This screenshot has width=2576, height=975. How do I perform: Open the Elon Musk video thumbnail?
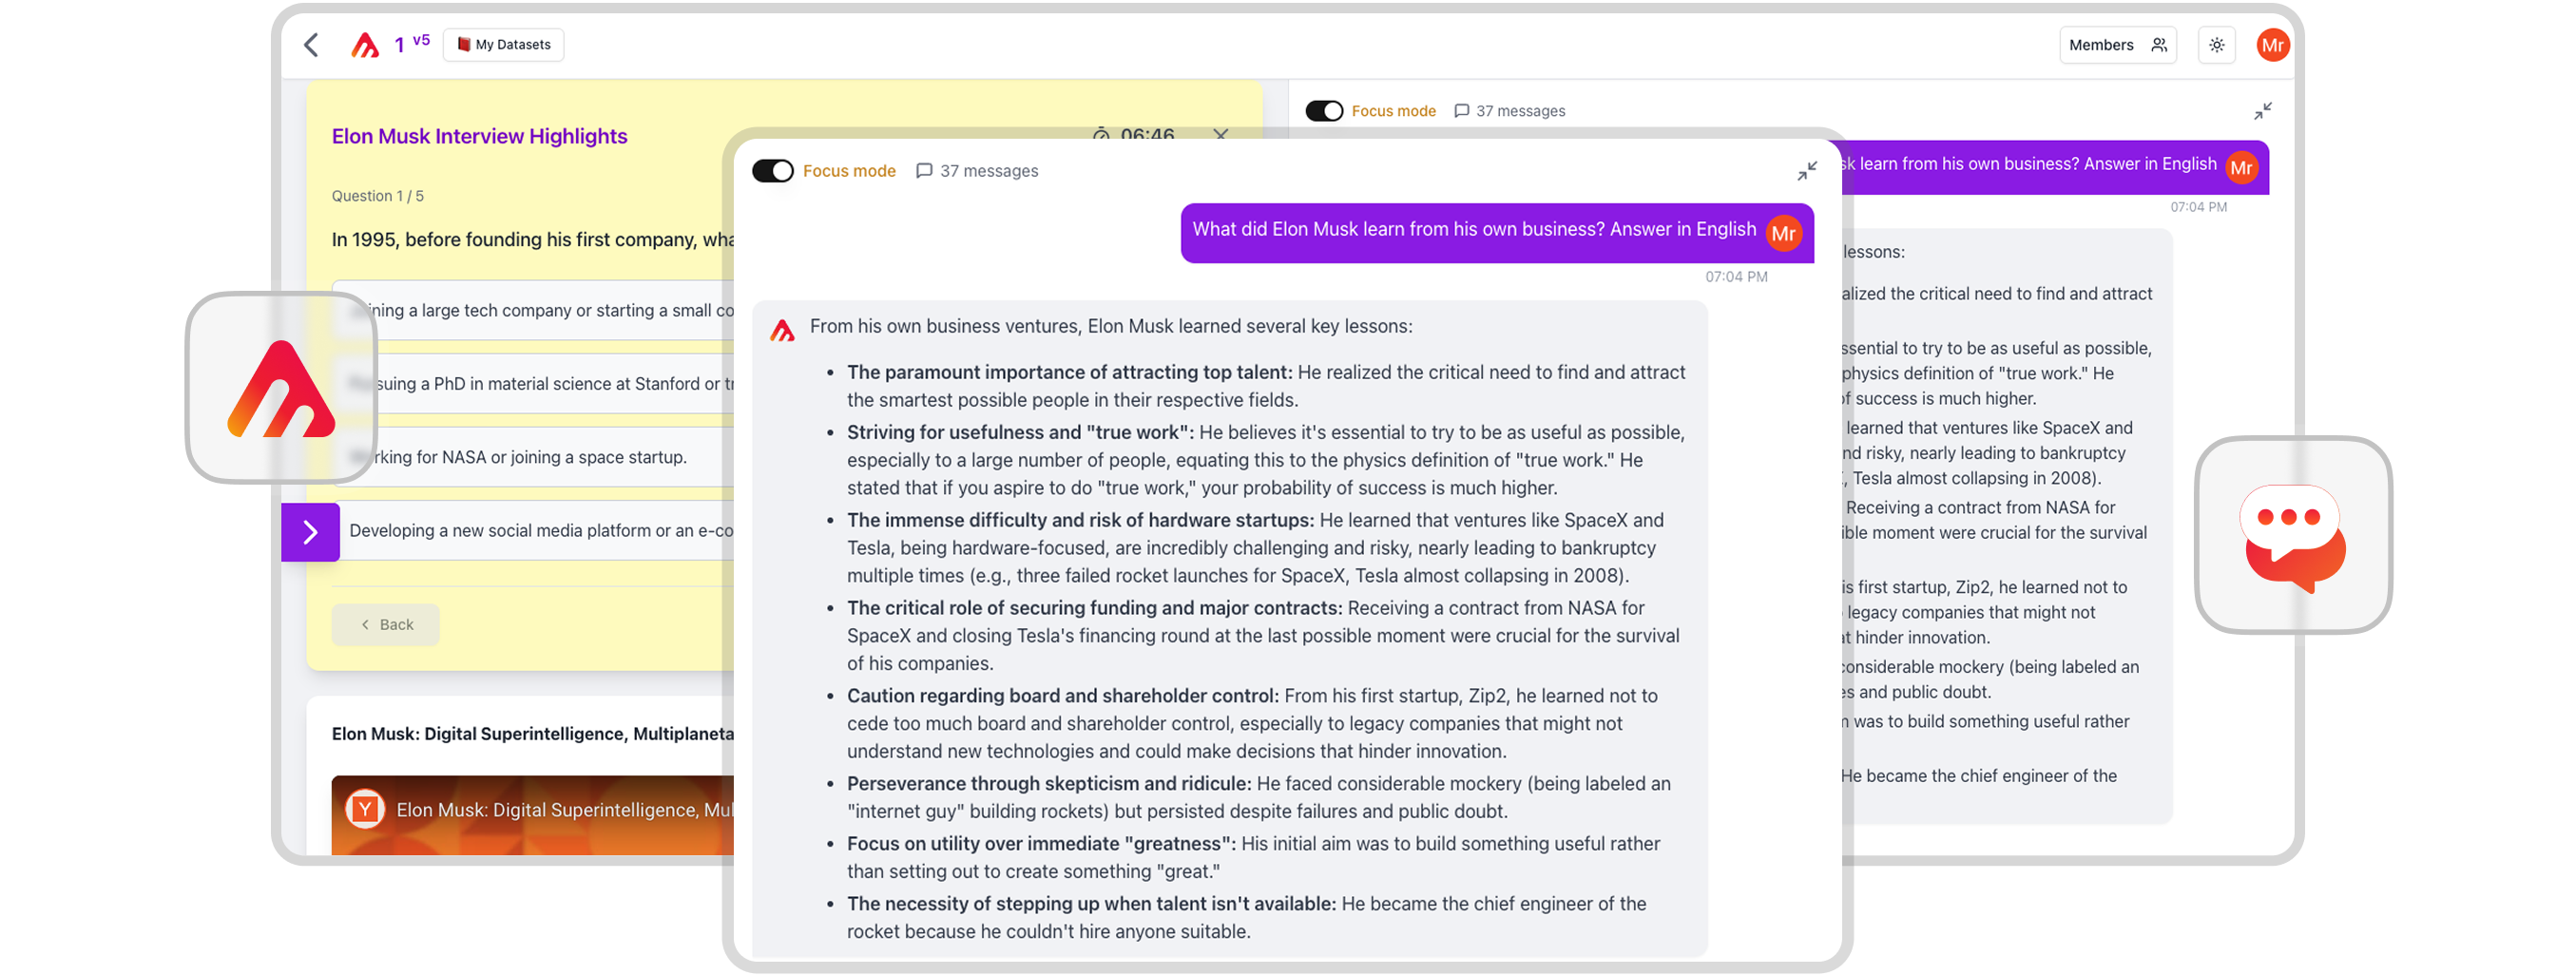point(533,815)
